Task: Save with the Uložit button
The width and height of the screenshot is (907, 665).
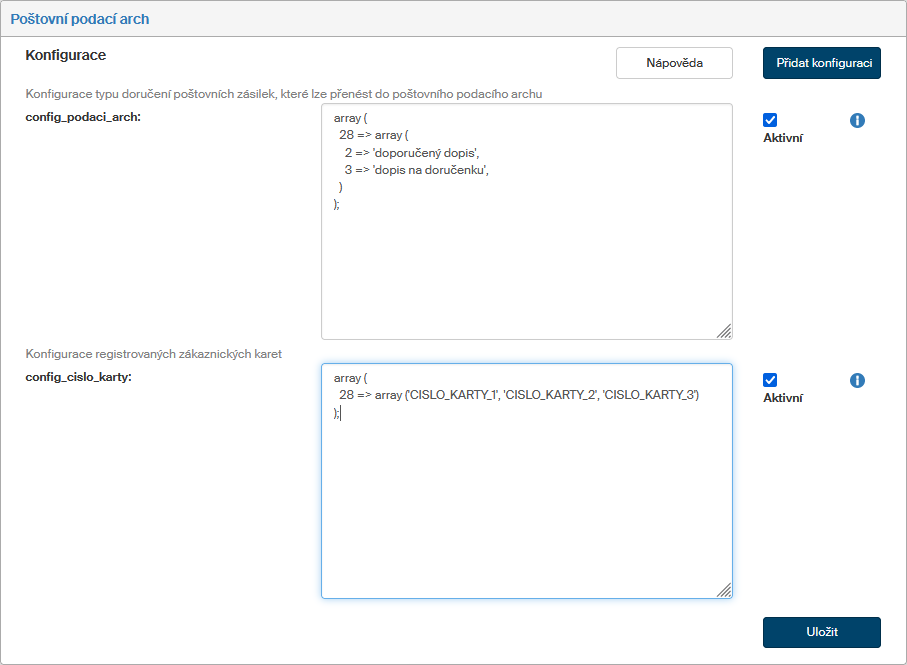Action: (821, 632)
